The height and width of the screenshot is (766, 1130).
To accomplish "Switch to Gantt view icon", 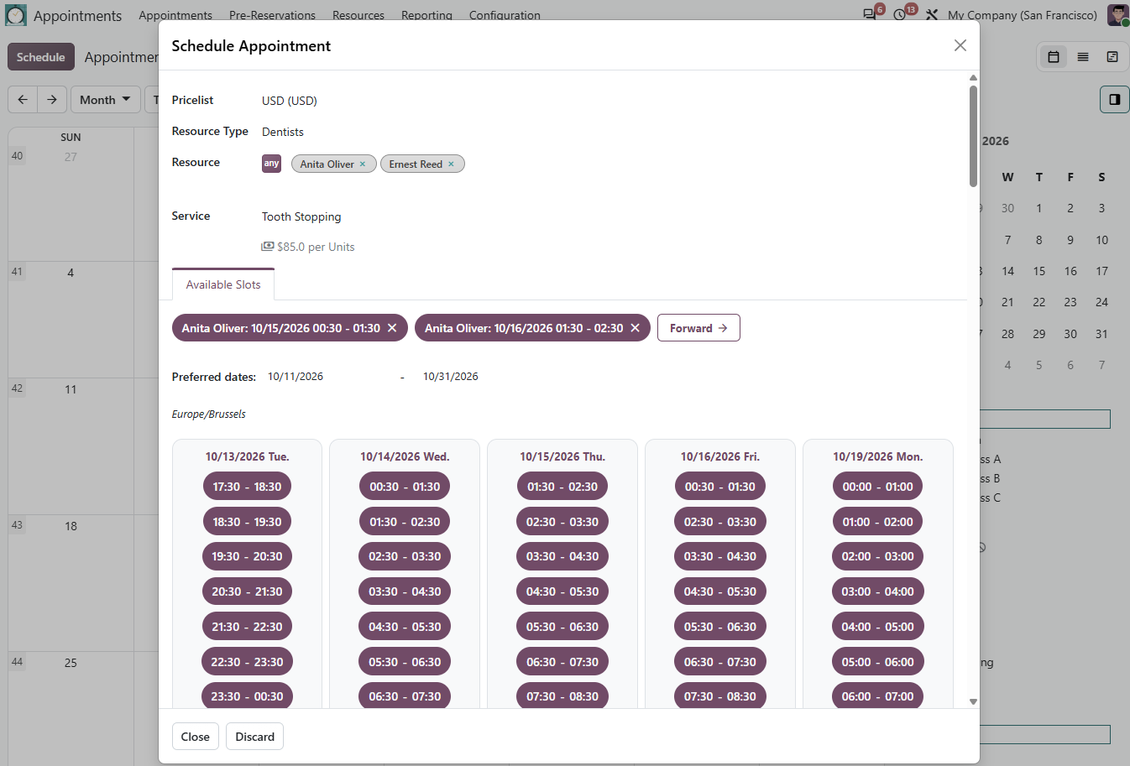I will [1113, 57].
